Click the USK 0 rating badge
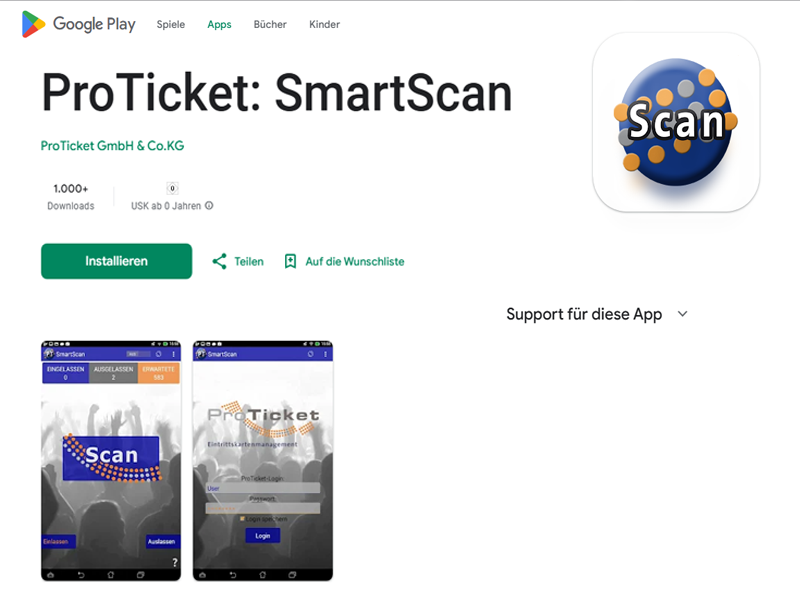 click(x=172, y=188)
